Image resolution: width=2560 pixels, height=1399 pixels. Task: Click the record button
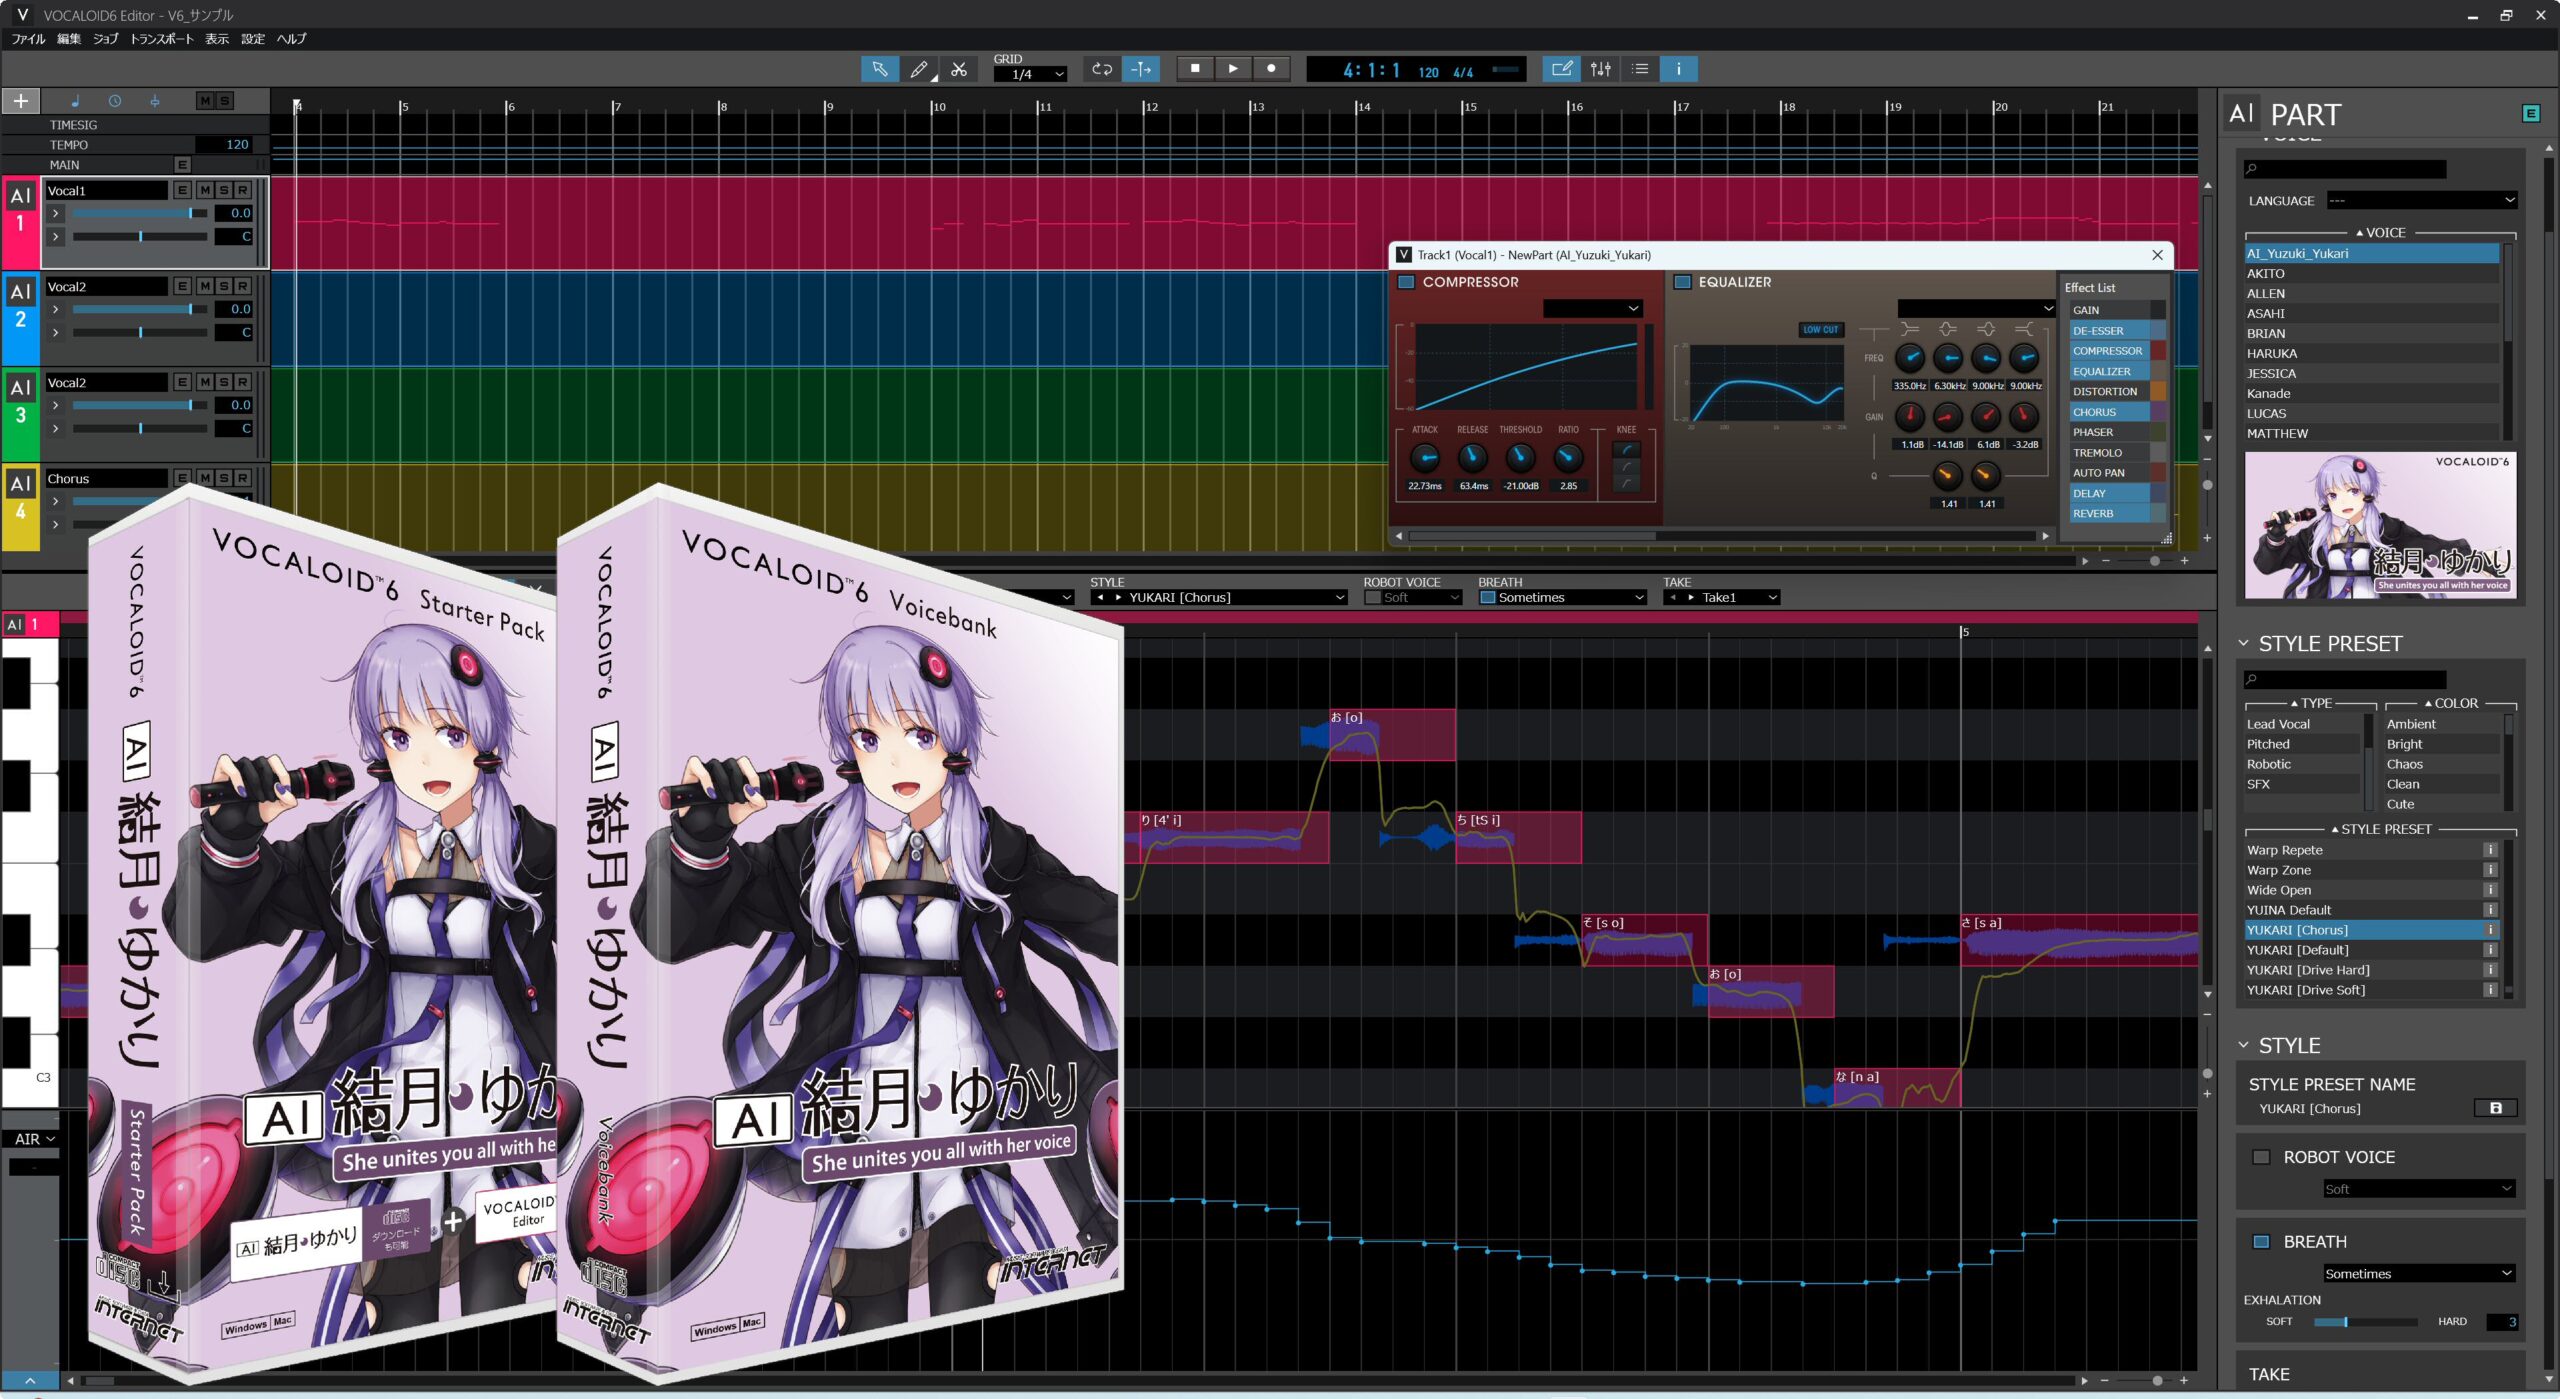tap(1271, 68)
